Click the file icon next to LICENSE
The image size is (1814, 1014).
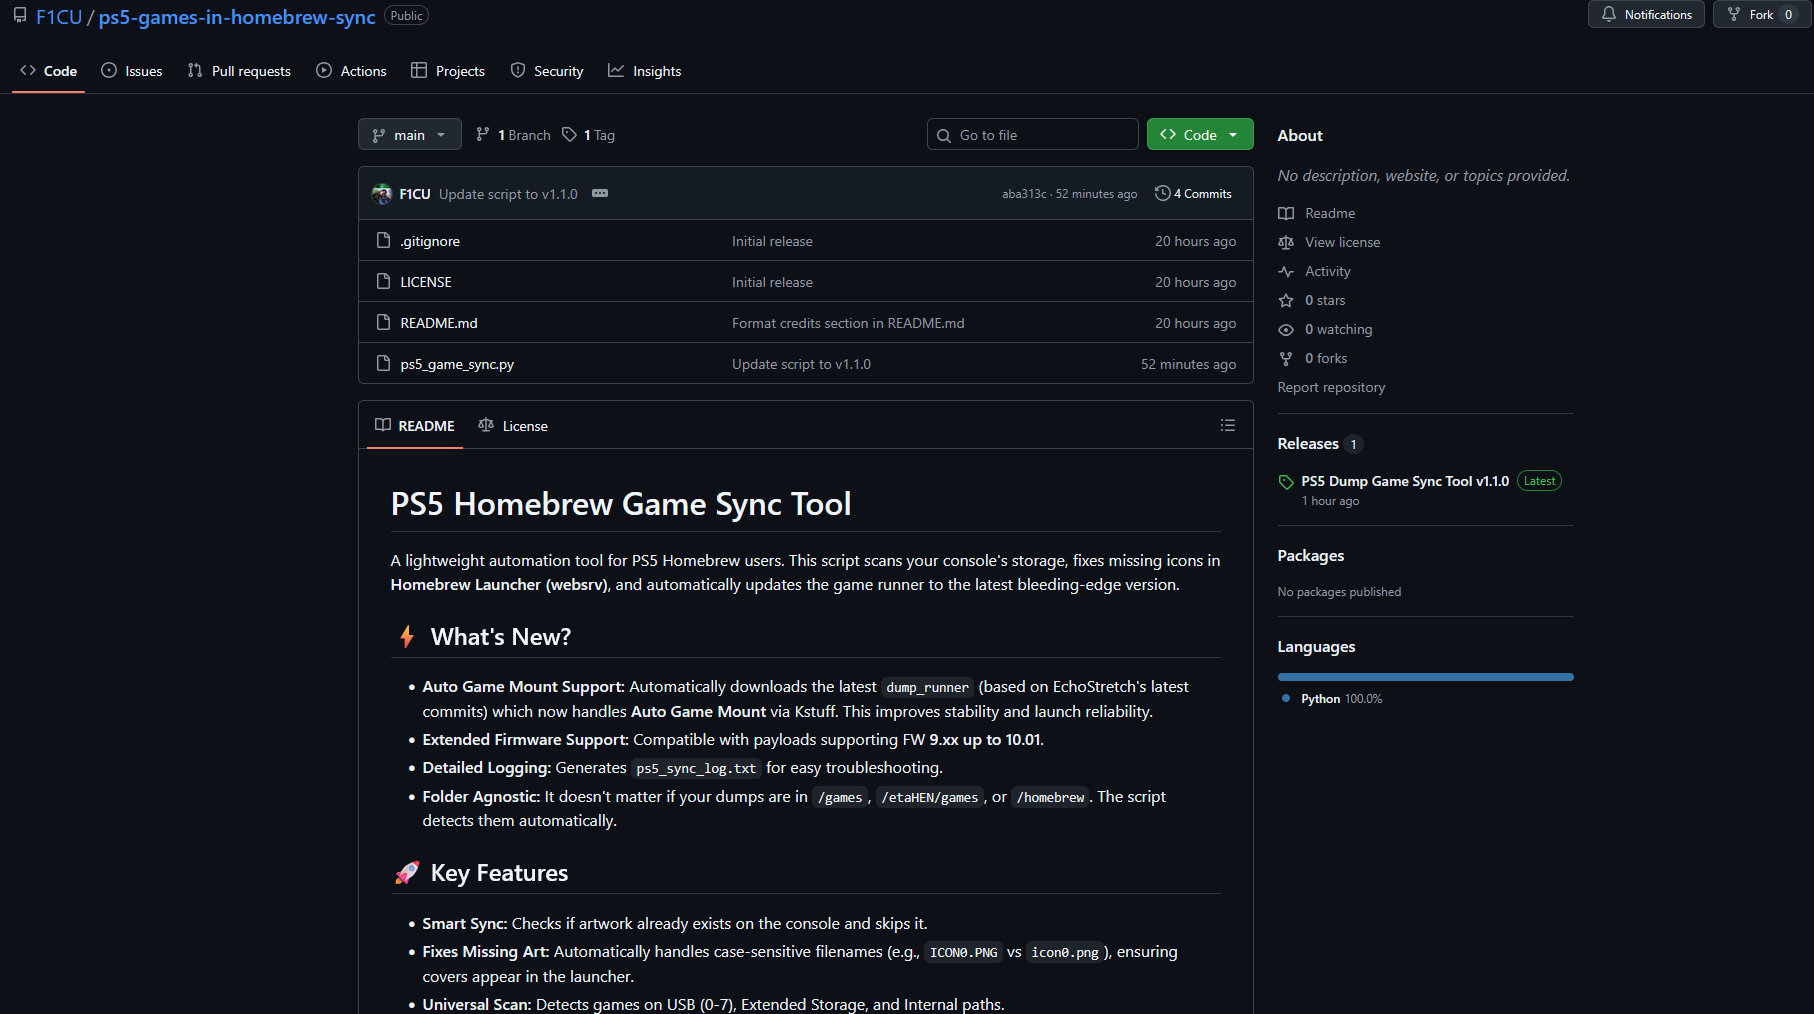(x=383, y=282)
